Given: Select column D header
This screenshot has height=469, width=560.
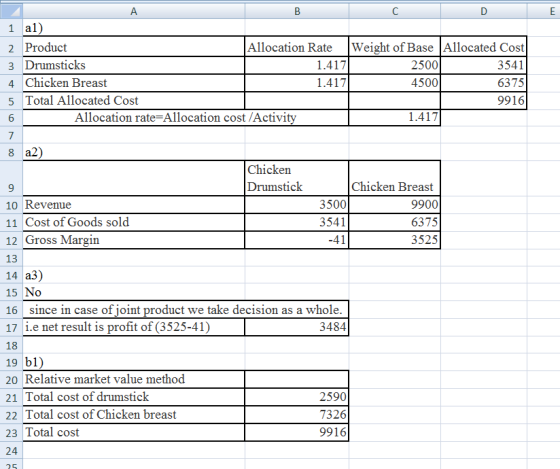Looking at the screenshot, I should (484, 11).
